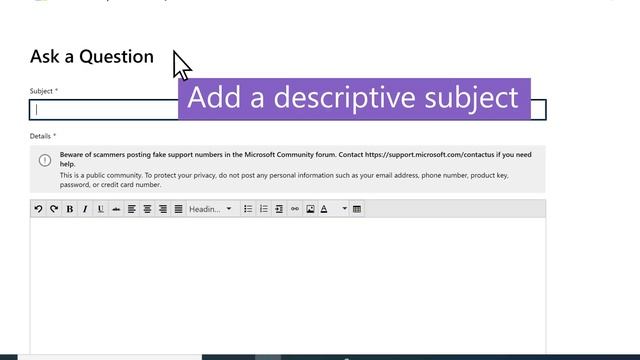Viewport: 640px width, 360px height.
Task: Open the Heading style dropdown
Action: tap(211, 209)
